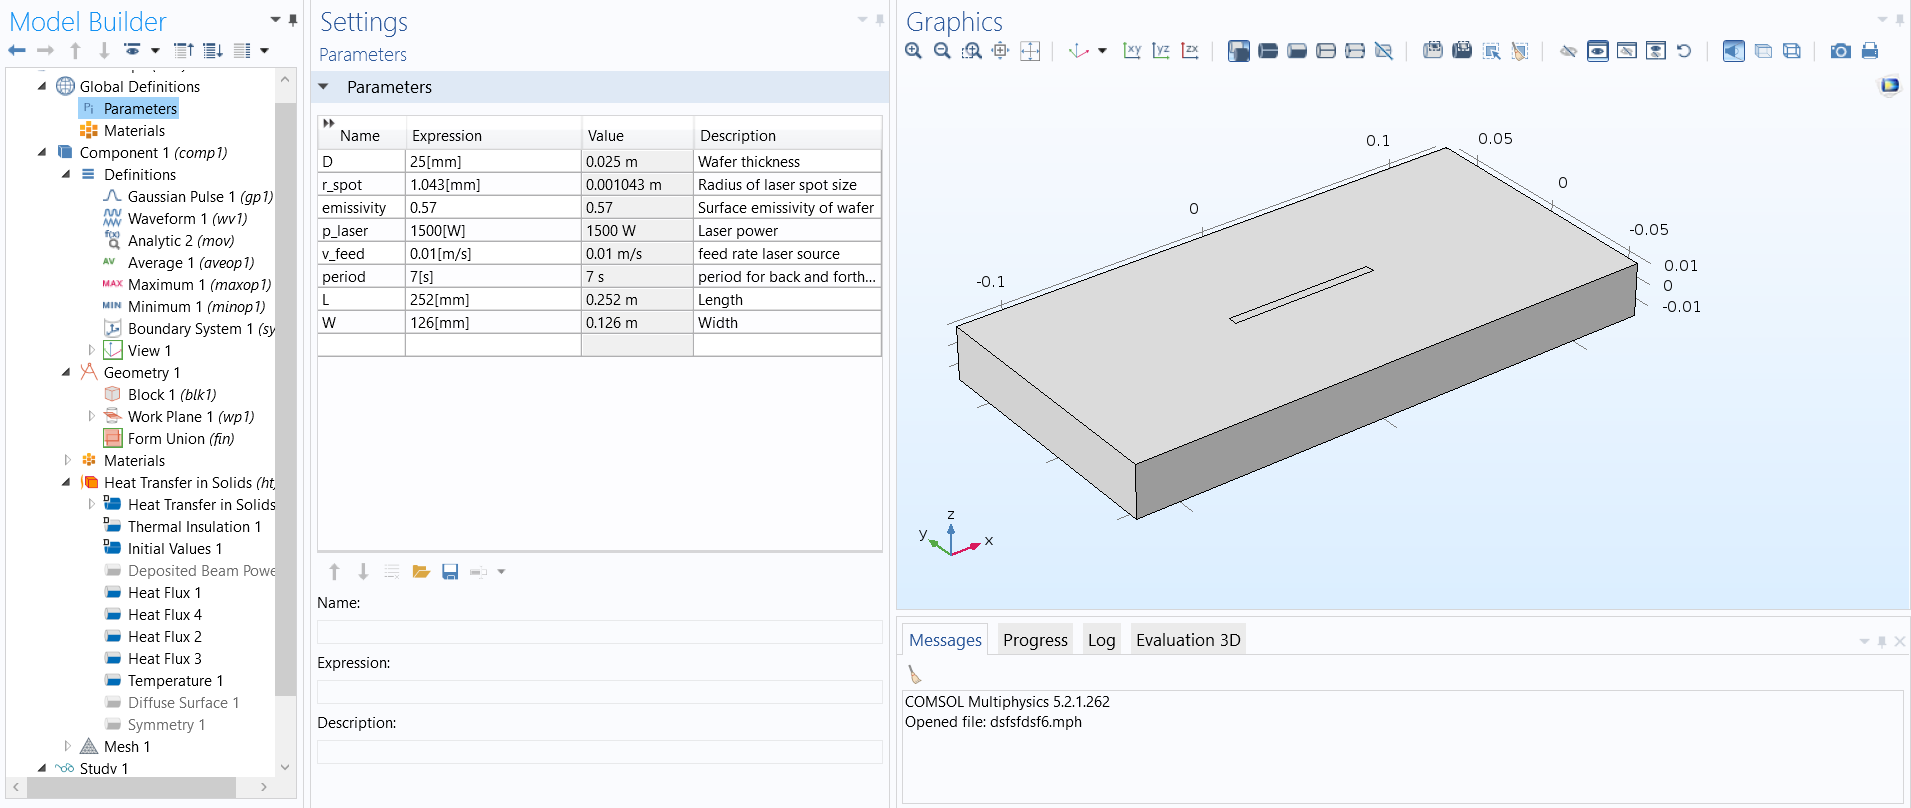Take a snapshot with the camera icon
This screenshot has width=1911, height=808.
[x=1840, y=51]
